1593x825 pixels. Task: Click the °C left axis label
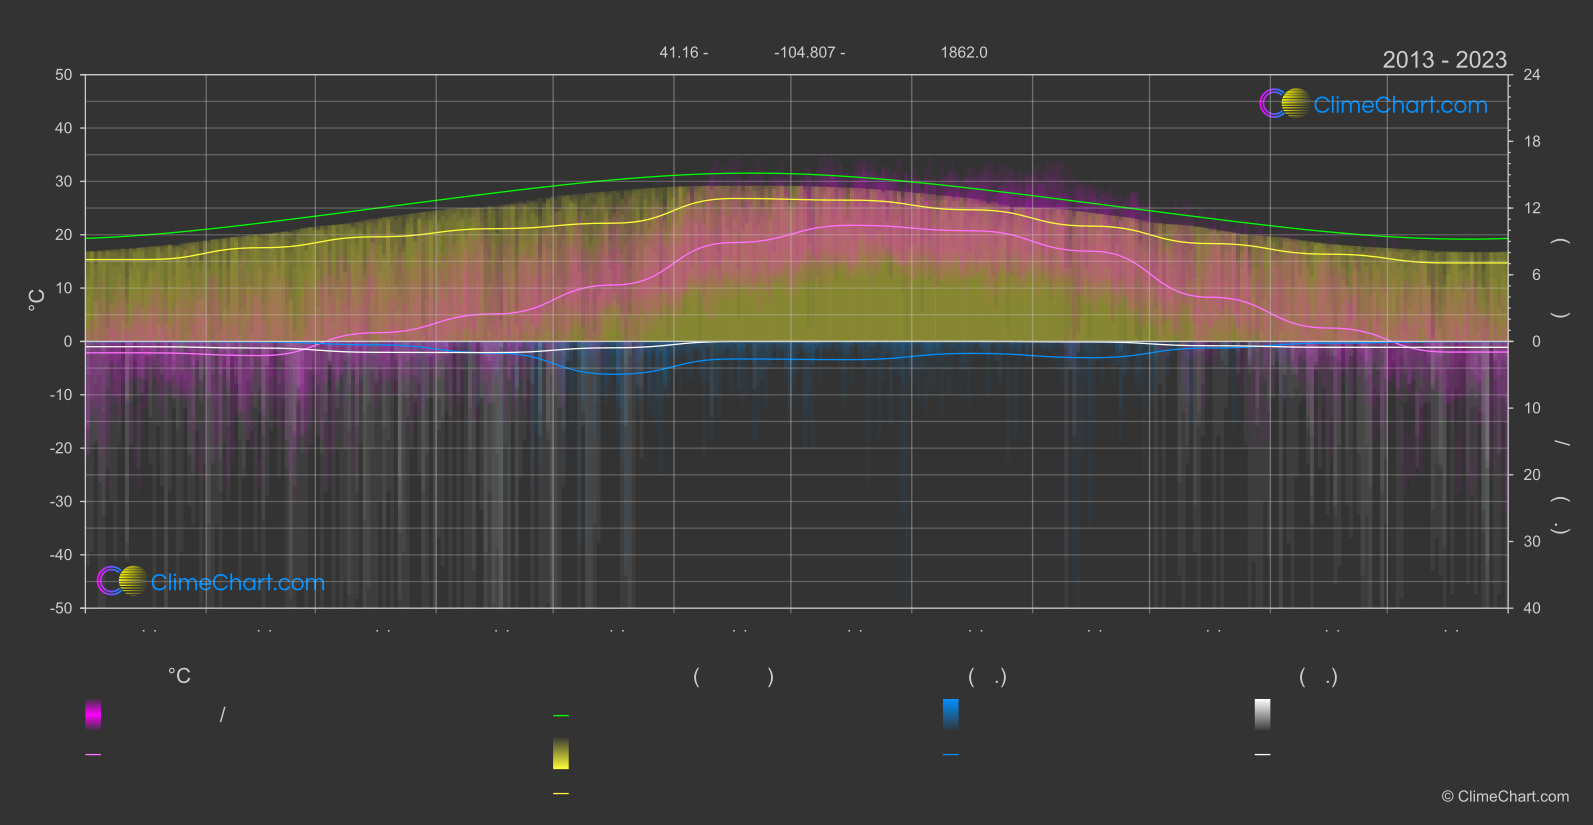36,299
